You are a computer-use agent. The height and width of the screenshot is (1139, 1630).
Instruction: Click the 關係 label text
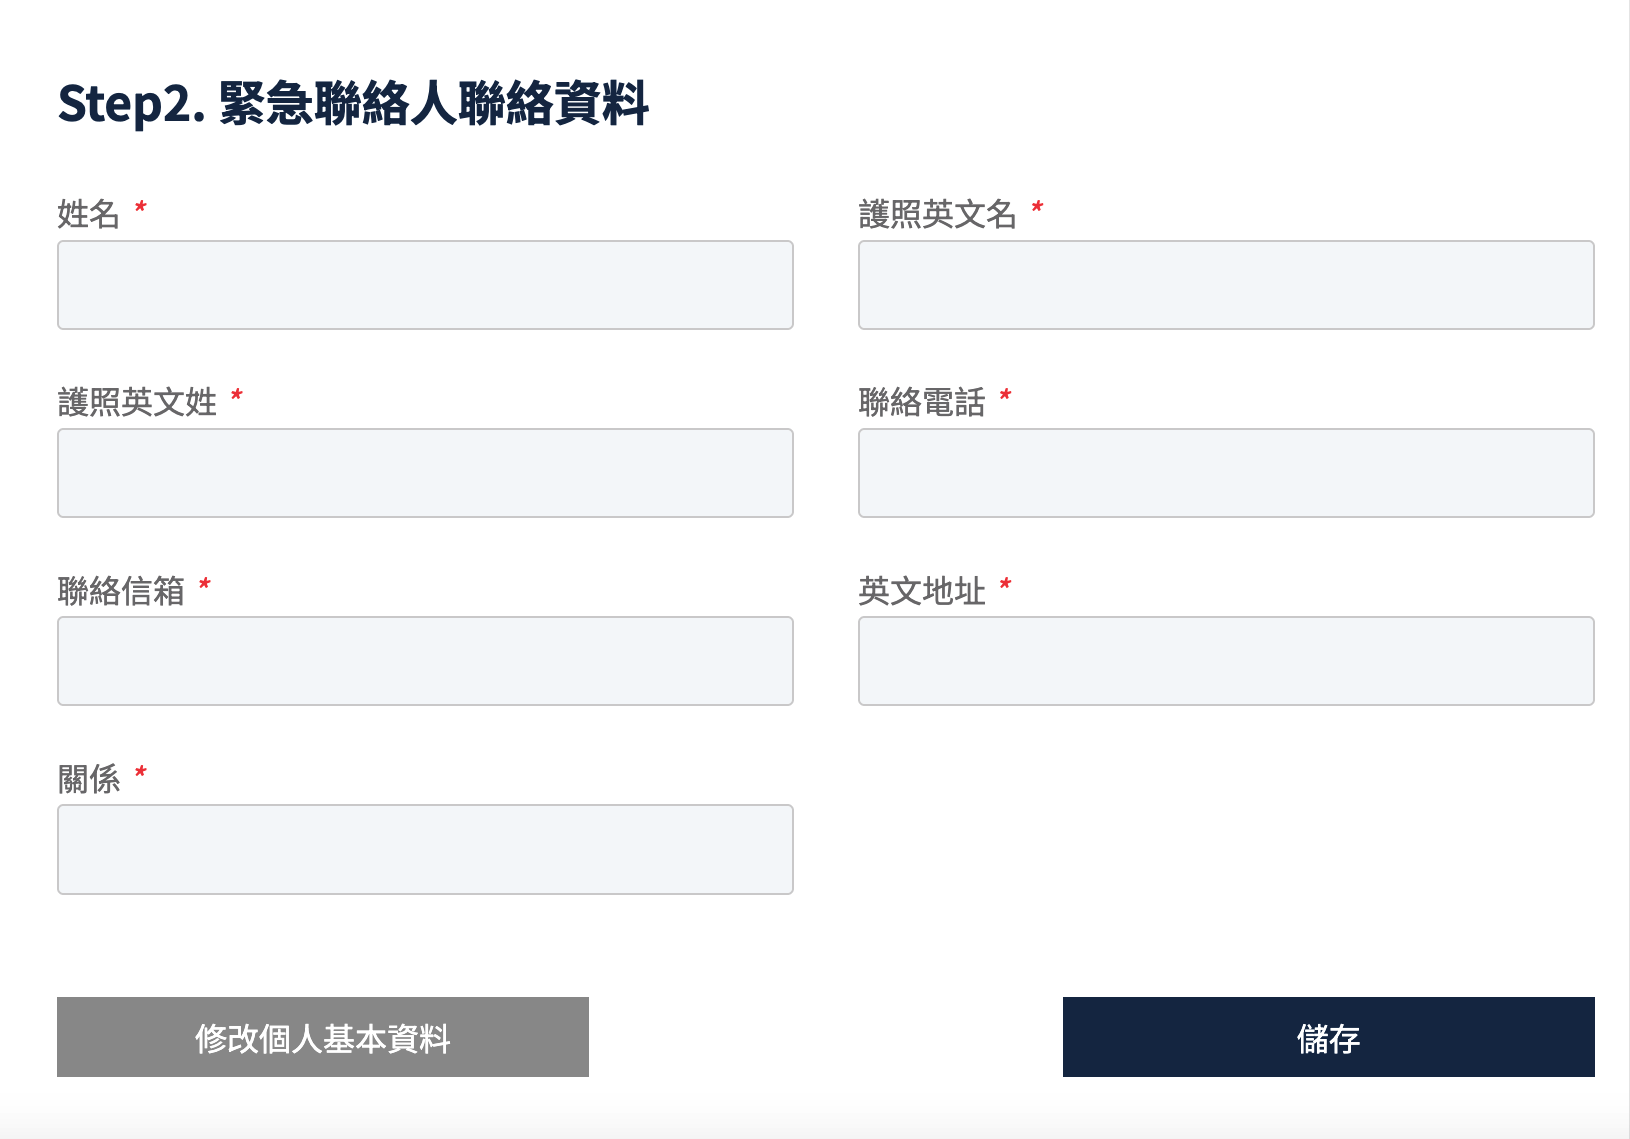[89, 779]
